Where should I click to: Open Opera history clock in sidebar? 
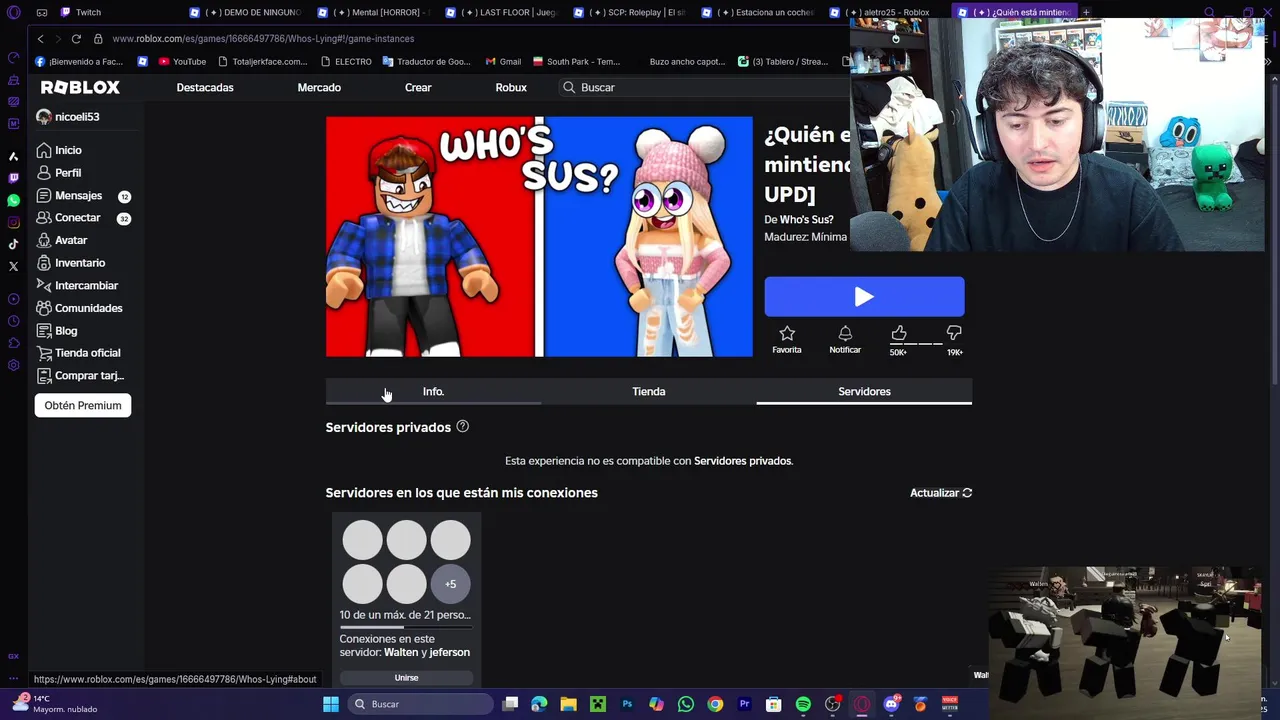pos(13,321)
